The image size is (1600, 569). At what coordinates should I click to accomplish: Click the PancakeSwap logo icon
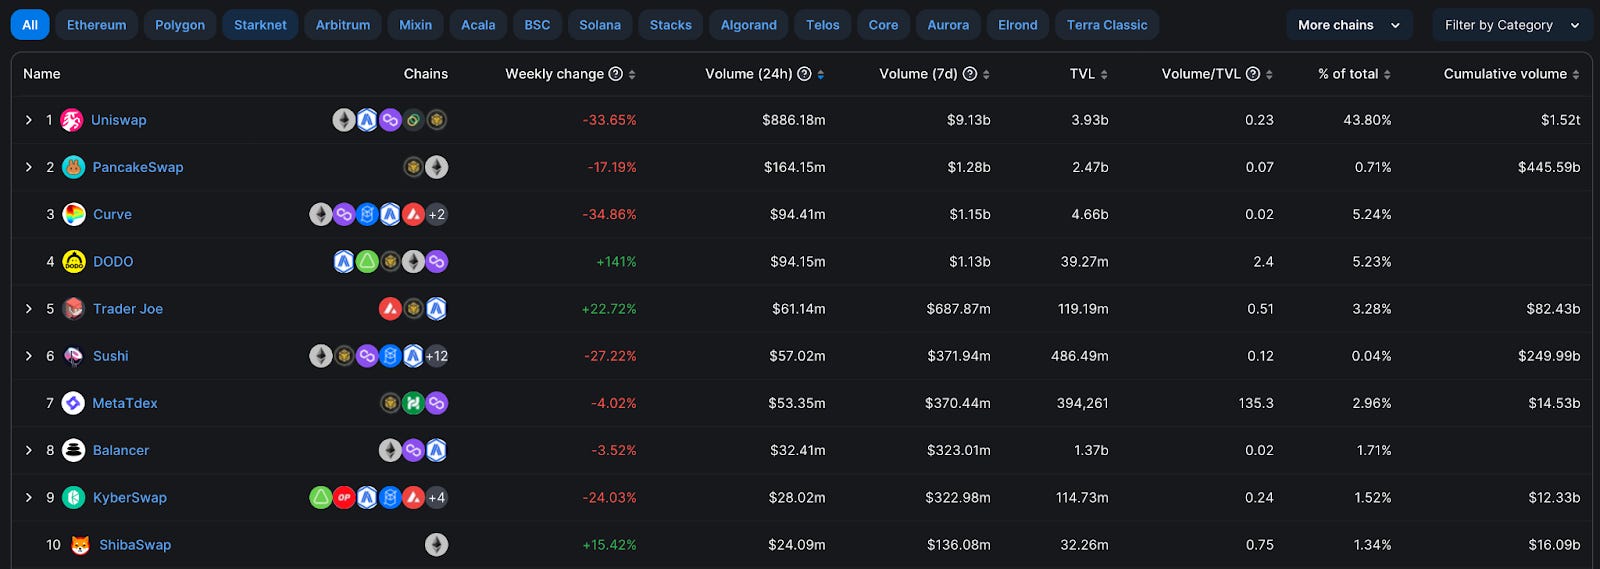coord(73,167)
